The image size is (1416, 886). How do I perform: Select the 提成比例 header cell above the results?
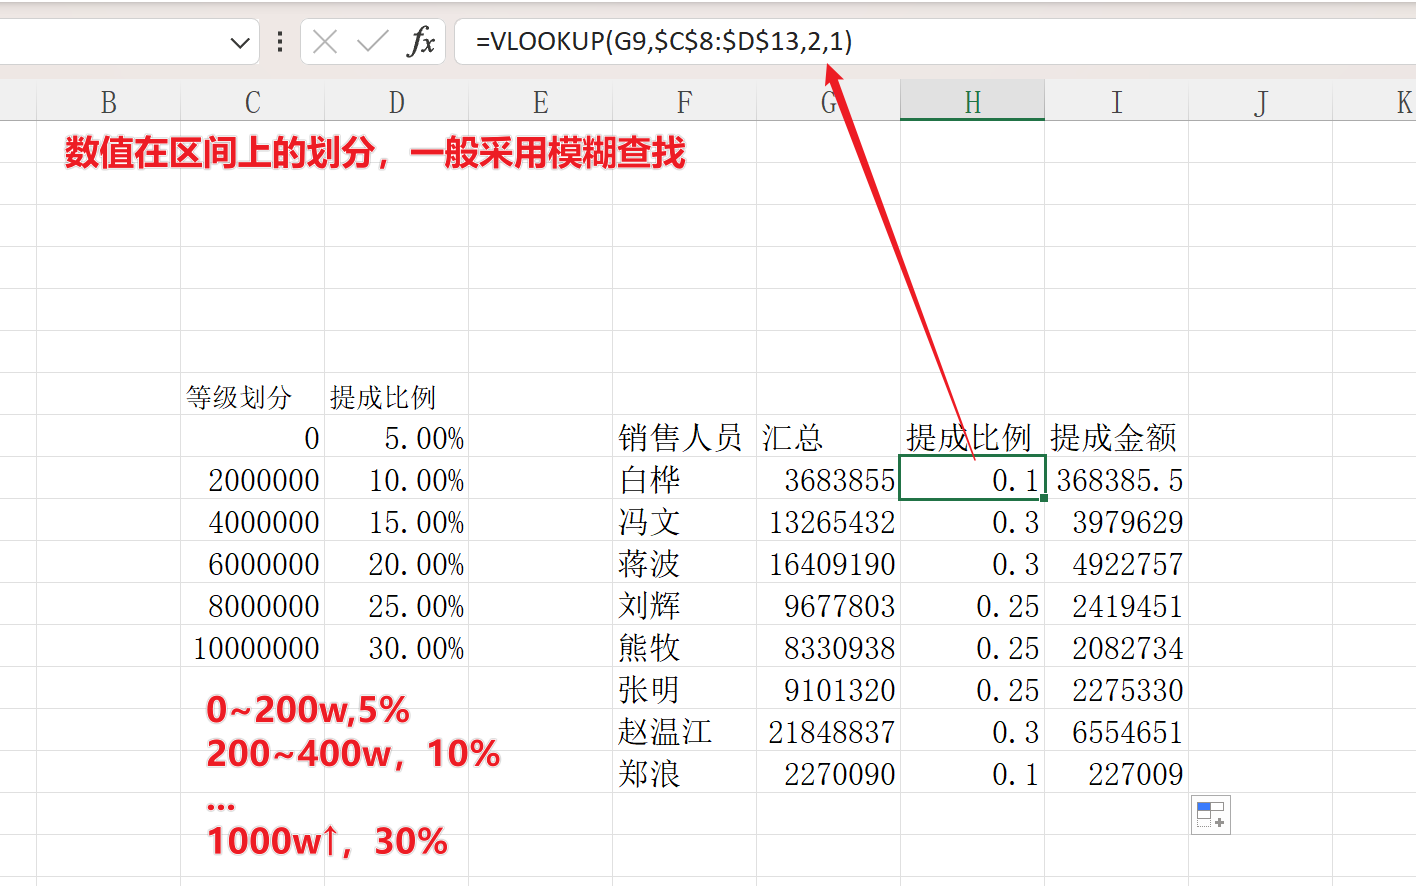point(971,438)
